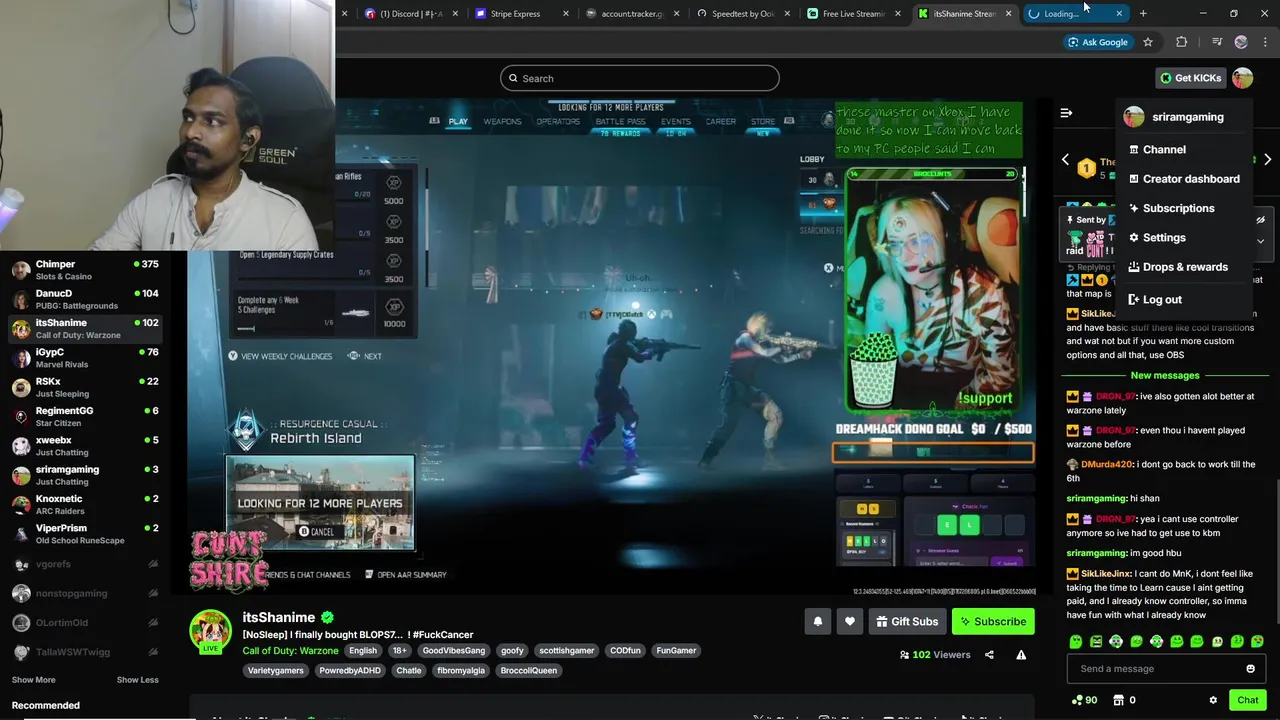
Task: Click the Gift Subs button
Action: click(907, 621)
